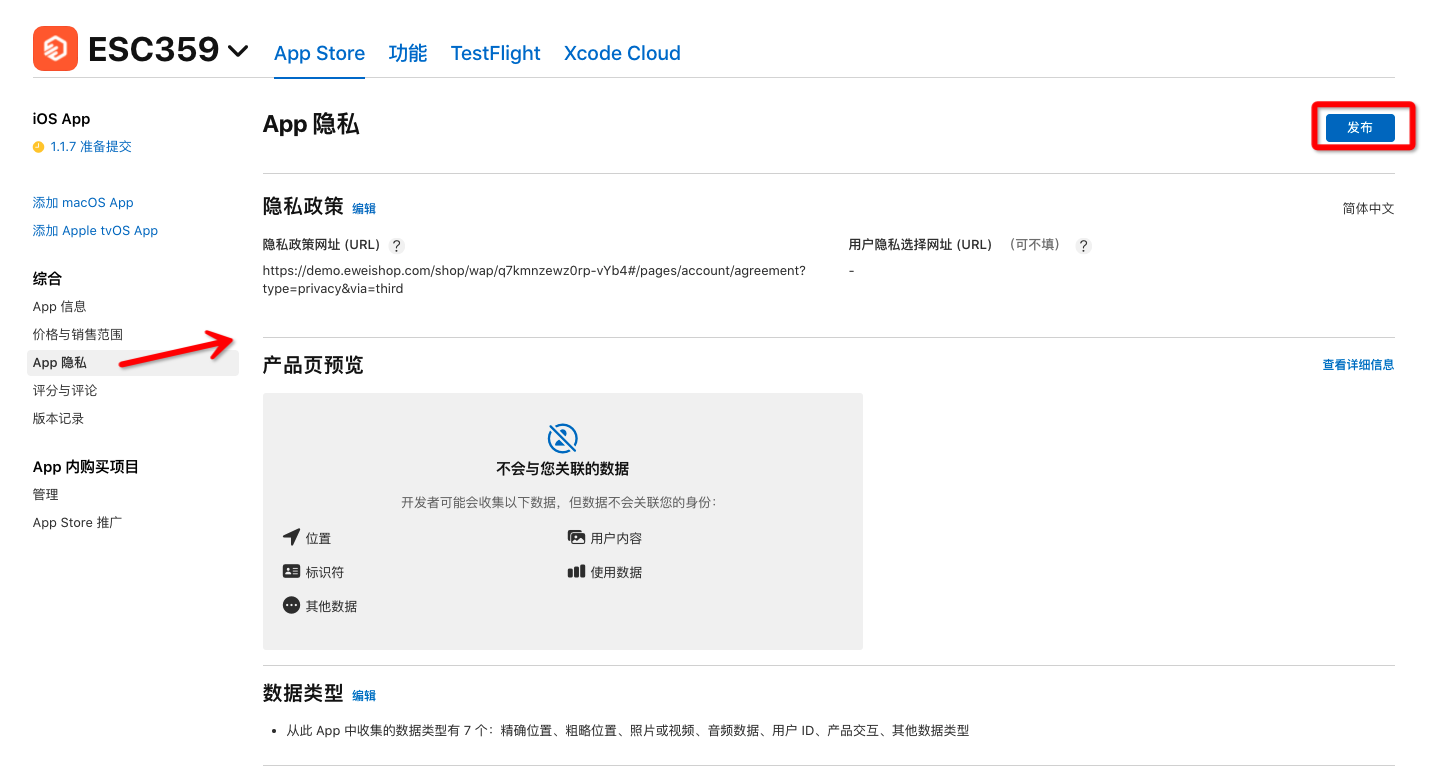1452x768 pixels.
Task: Click the 使用数据 bar chart icon
Action: click(x=576, y=572)
